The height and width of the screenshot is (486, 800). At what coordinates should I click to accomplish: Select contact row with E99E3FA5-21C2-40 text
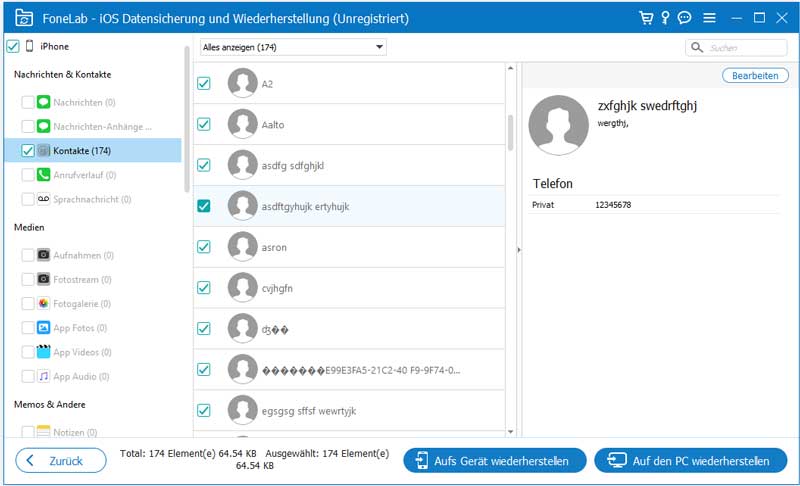349,369
